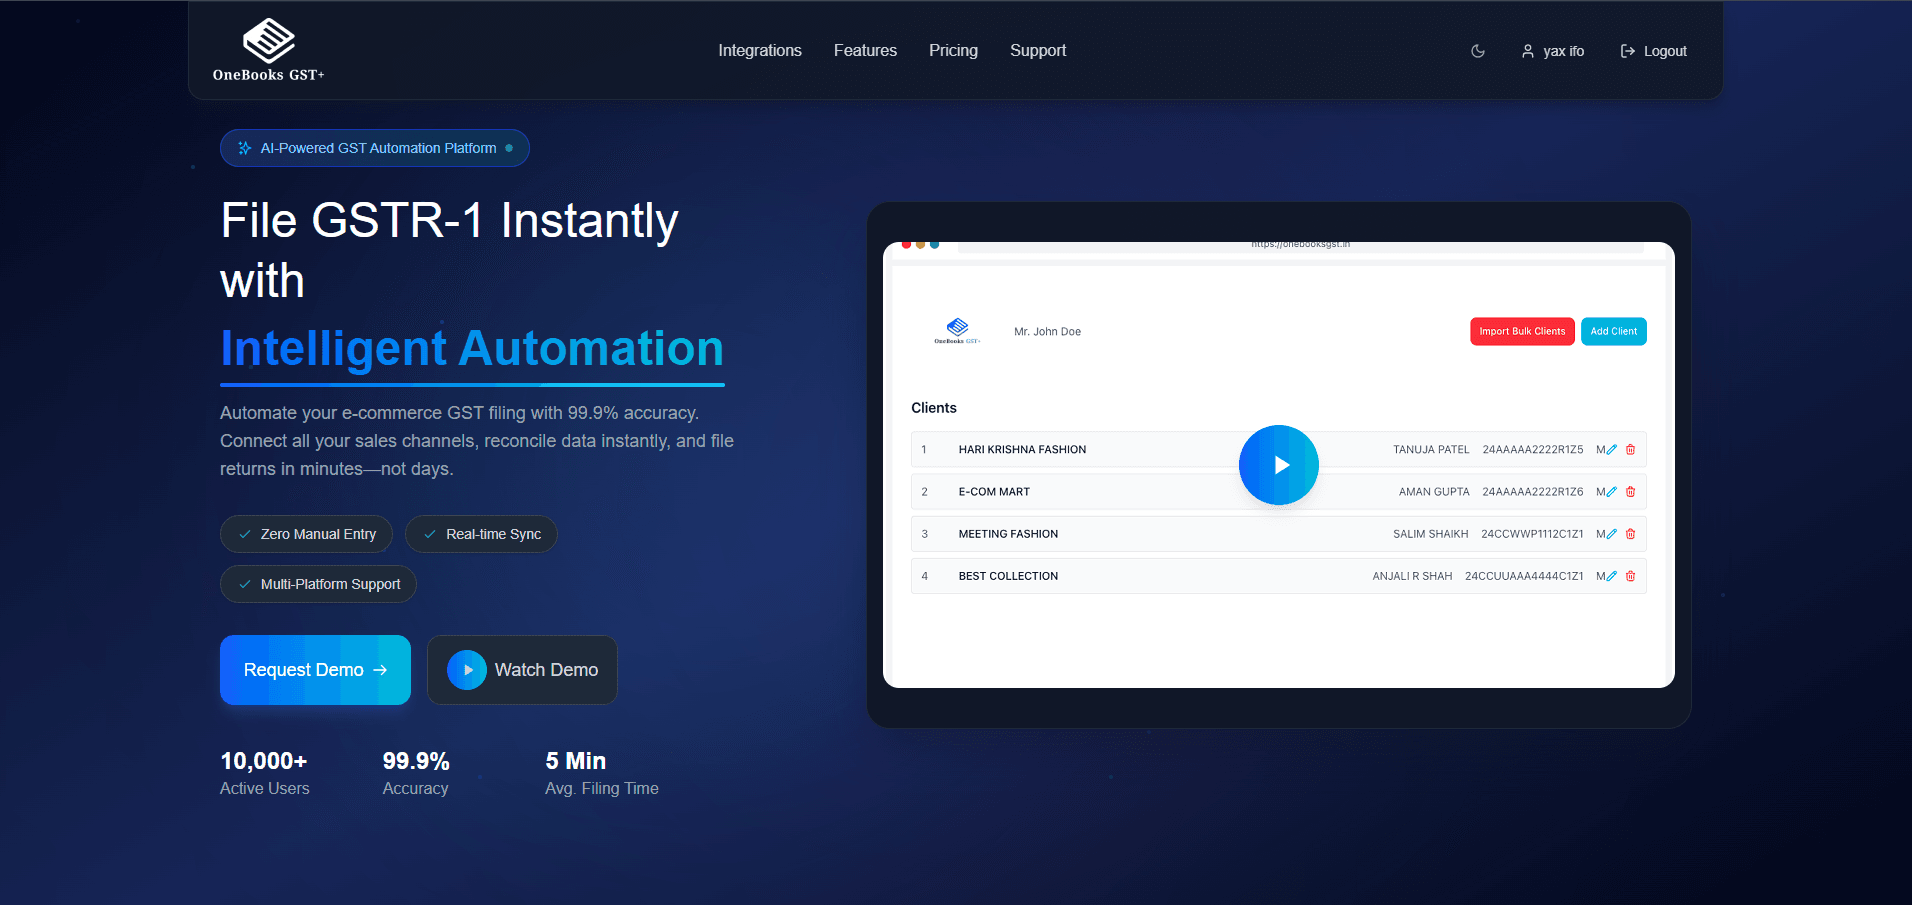
Task: Edit the BEST COLLECTION client
Action: pyautogui.click(x=1611, y=576)
